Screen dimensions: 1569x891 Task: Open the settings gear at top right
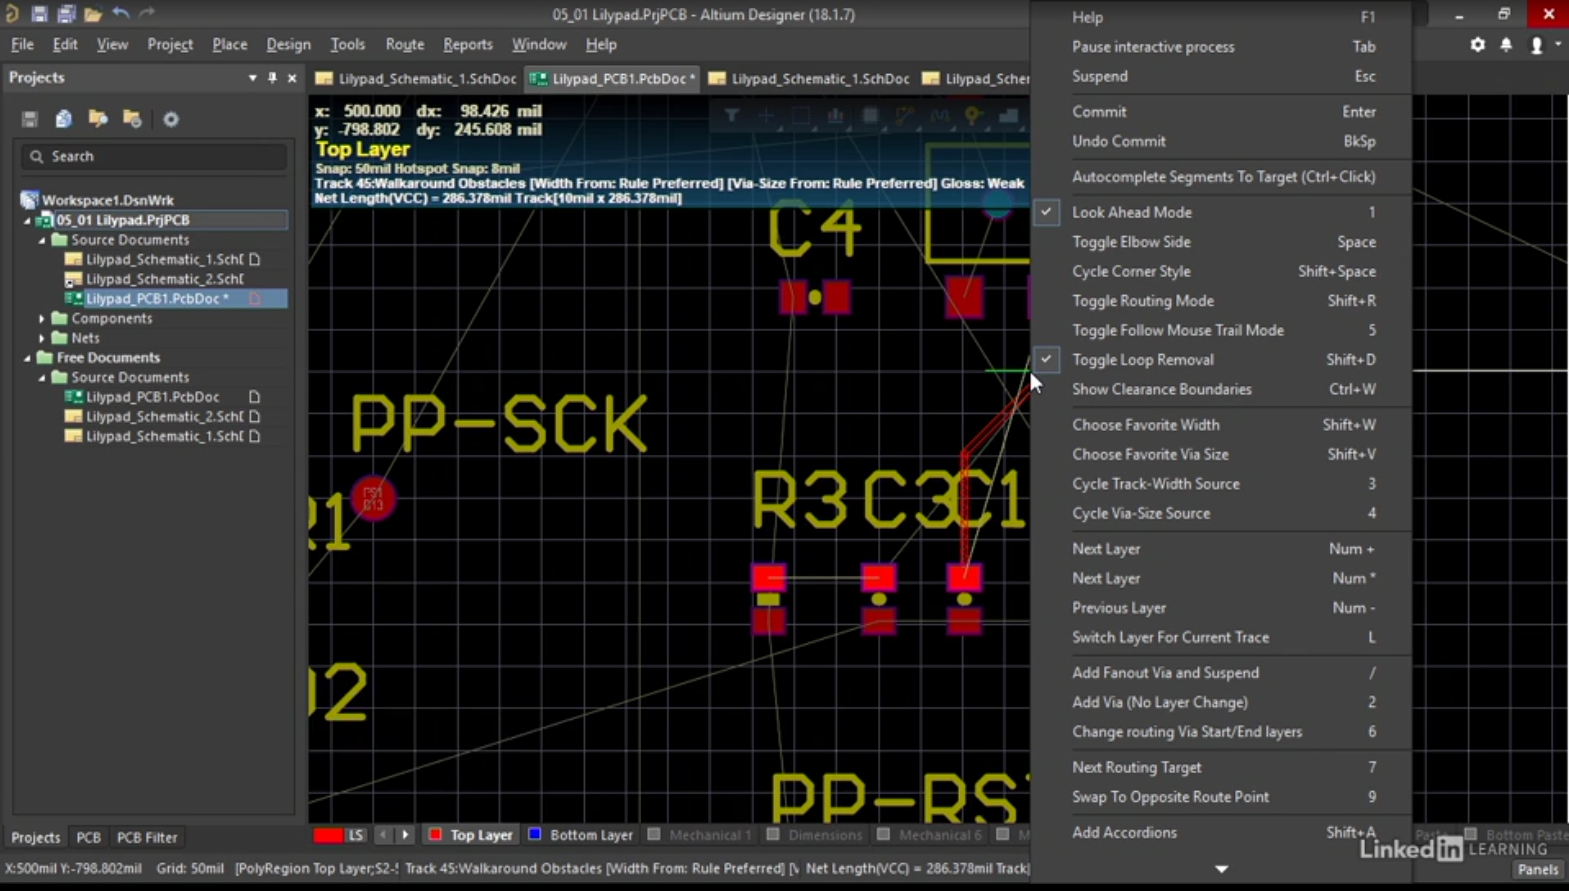(1477, 45)
